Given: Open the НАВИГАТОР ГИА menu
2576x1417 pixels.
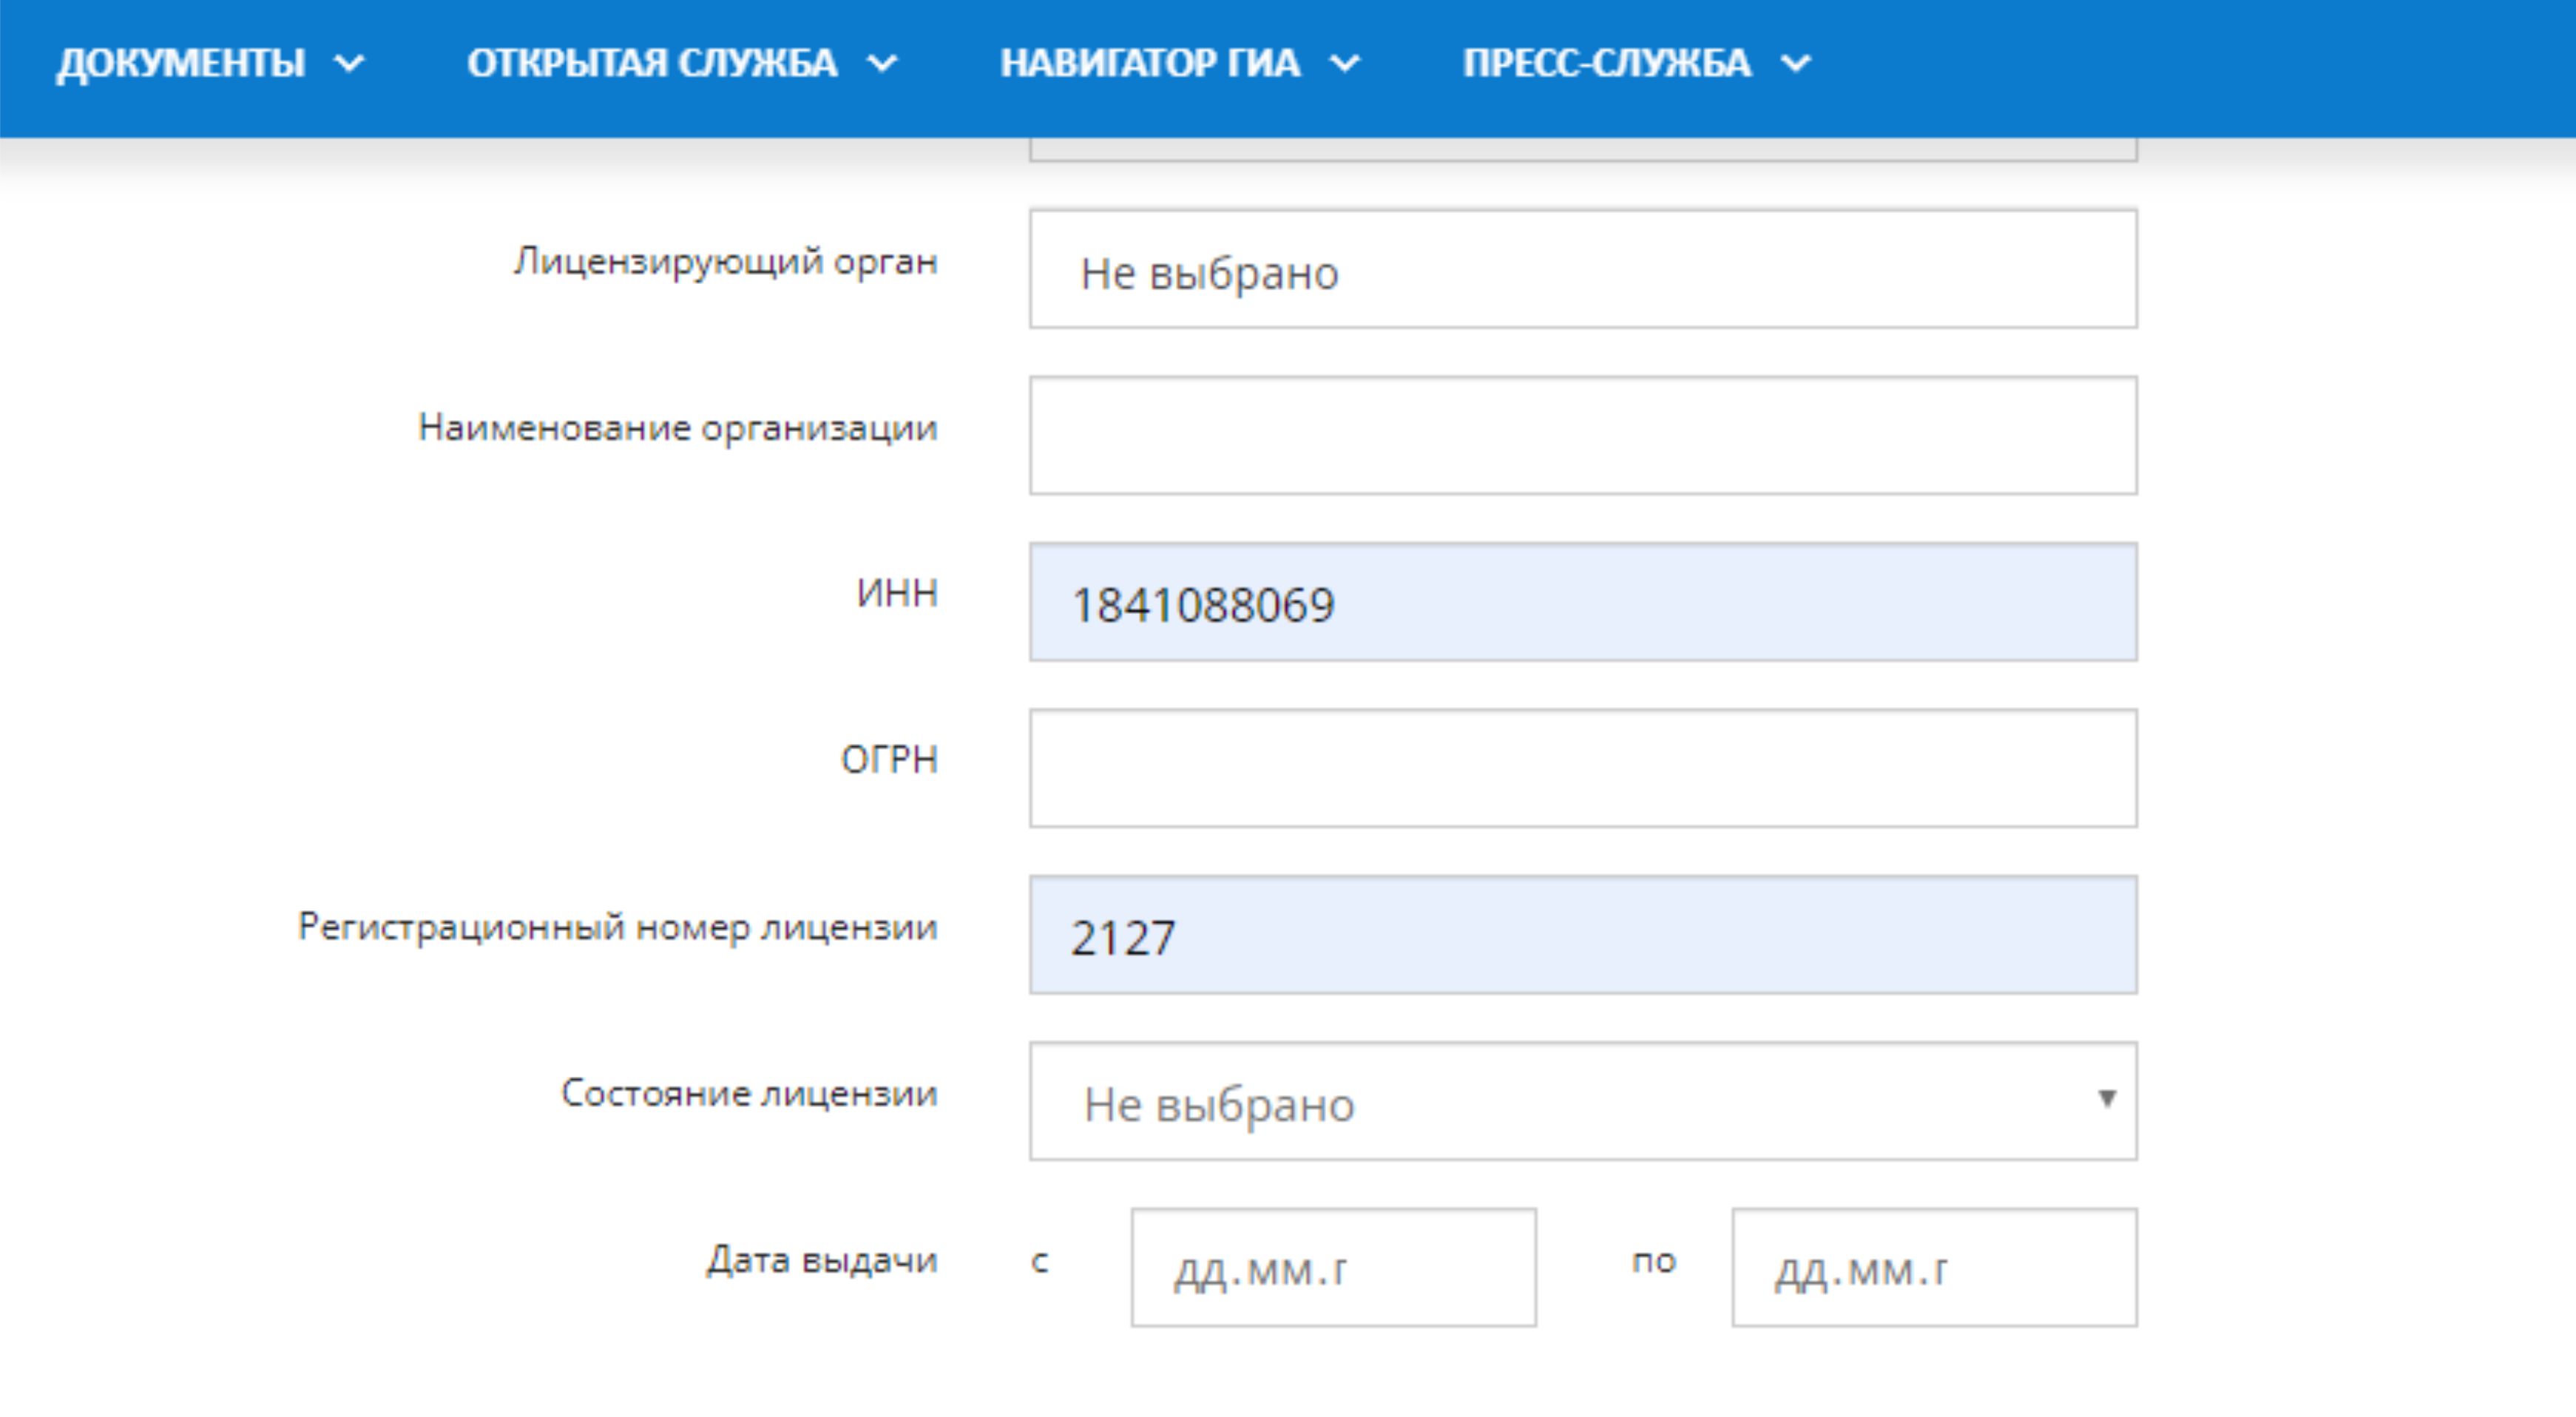Looking at the screenshot, I should point(1150,63).
